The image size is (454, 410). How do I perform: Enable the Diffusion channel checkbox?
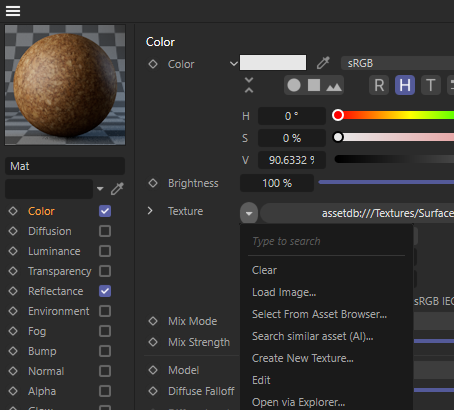tap(105, 231)
